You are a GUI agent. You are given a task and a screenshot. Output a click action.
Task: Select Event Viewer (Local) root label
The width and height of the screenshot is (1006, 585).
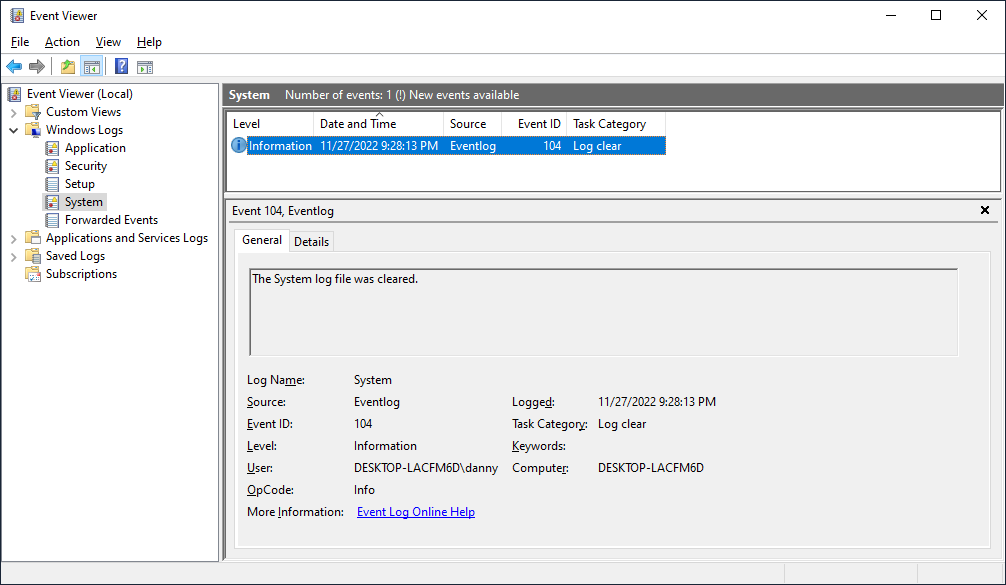tap(80, 94)
